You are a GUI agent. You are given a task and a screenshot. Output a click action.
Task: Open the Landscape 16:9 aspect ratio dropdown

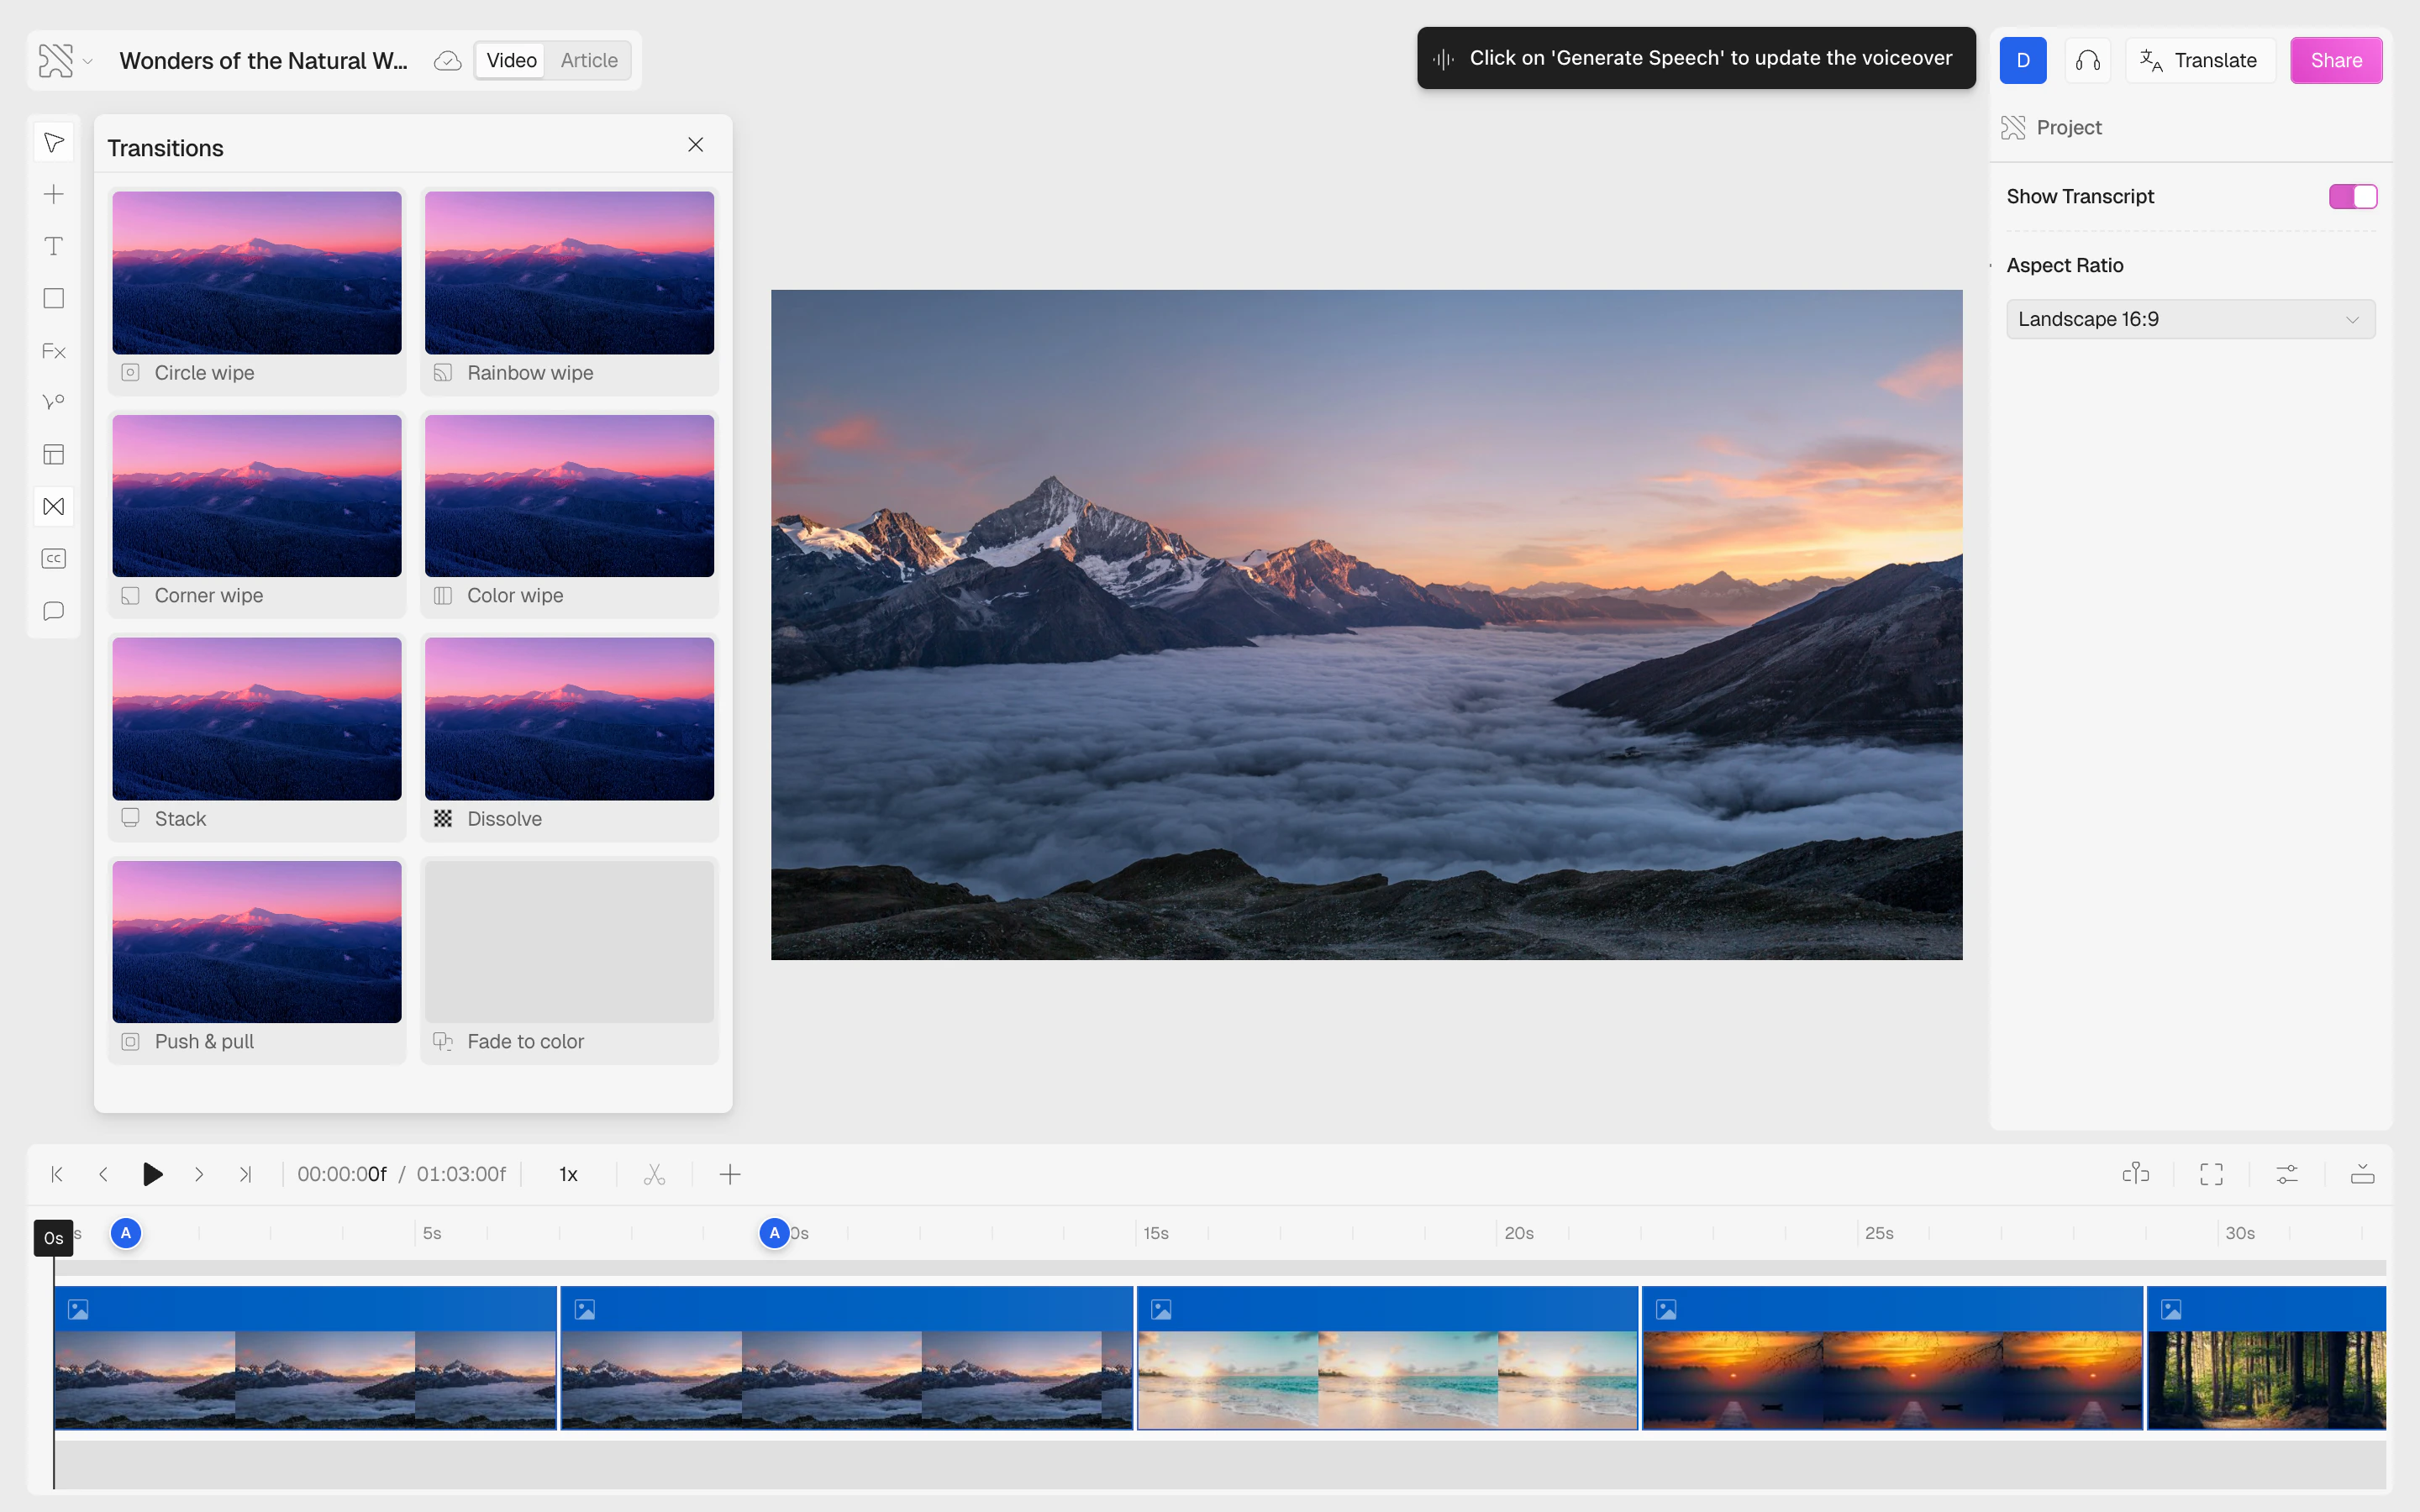pos(2190,319)
